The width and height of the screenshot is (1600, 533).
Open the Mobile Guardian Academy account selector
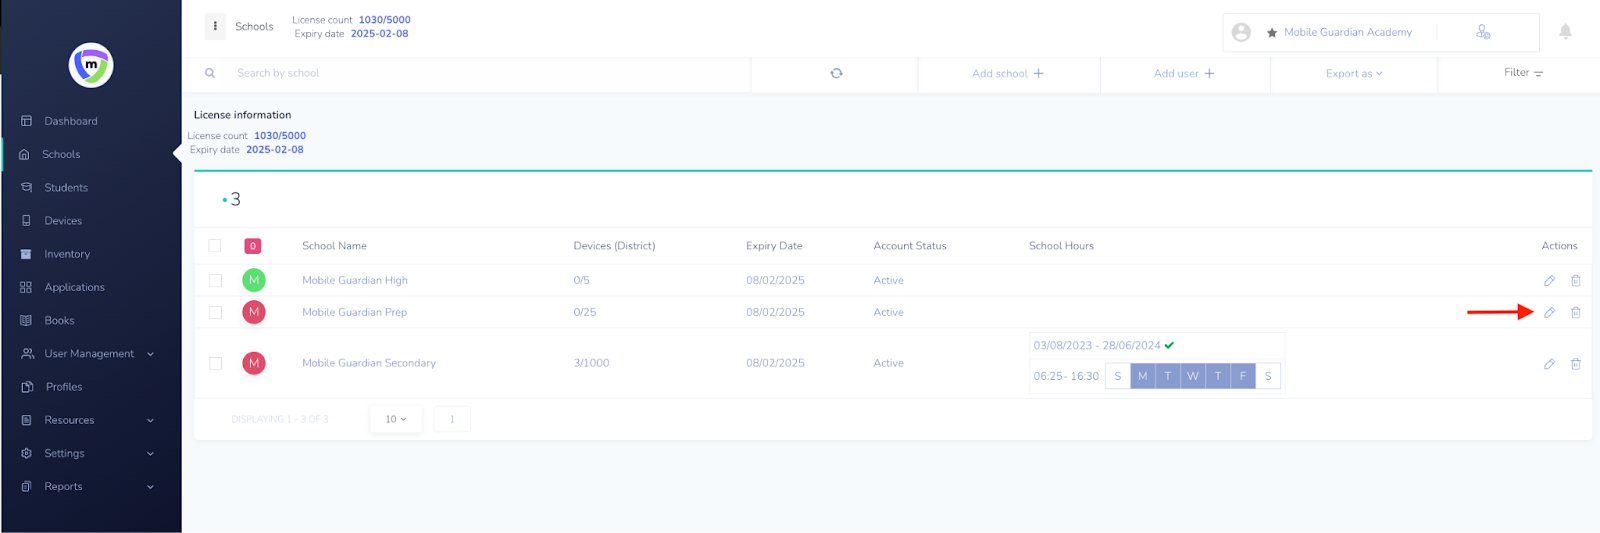[x=1348, y=32]
